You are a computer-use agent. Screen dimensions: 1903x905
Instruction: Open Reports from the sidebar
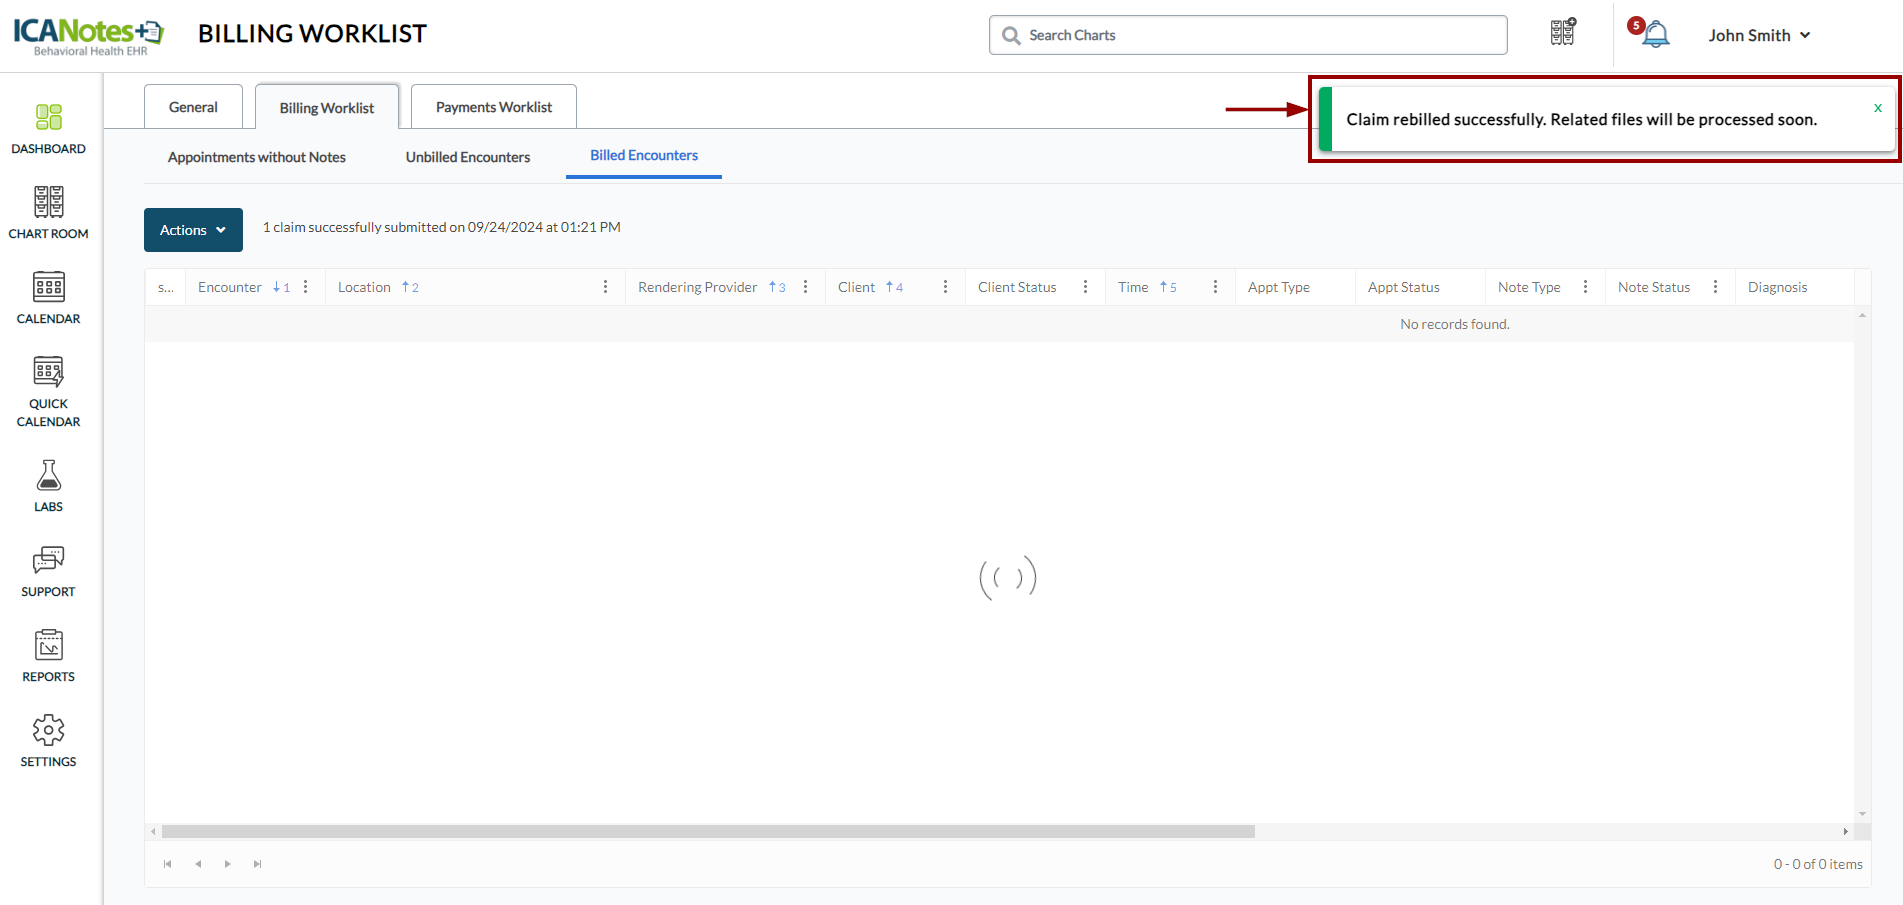pos(48,656)
